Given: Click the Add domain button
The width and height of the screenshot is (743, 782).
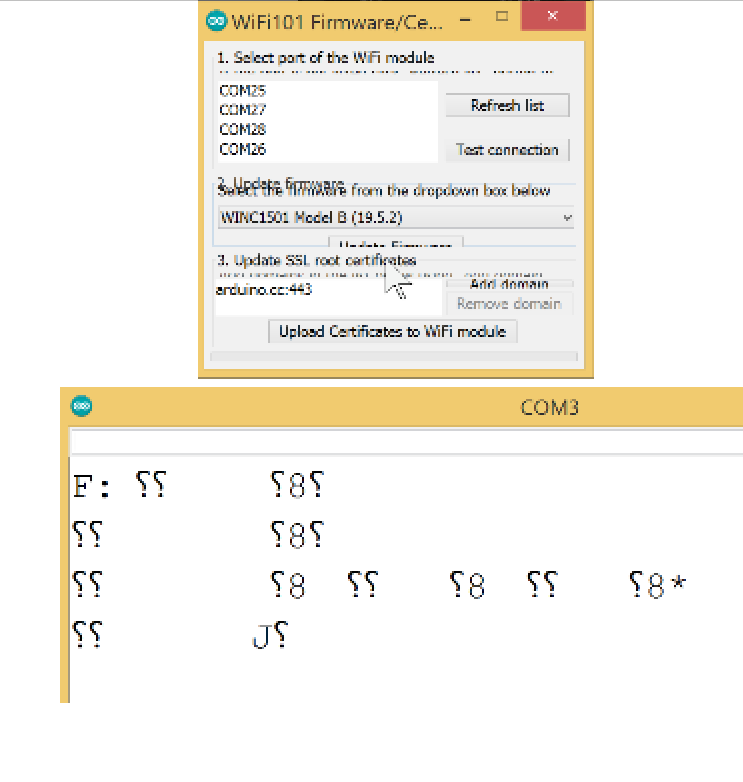Looking at the screenshot, I should click(x=509, y=284).
